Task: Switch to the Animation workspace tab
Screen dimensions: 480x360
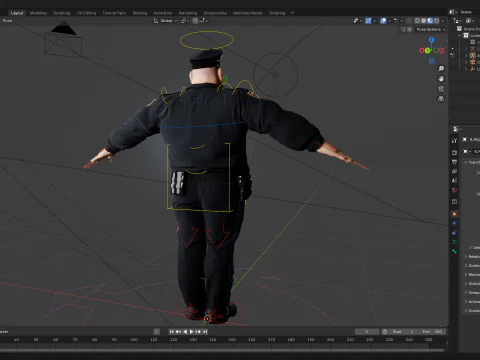Action: (x=163, y=13)
